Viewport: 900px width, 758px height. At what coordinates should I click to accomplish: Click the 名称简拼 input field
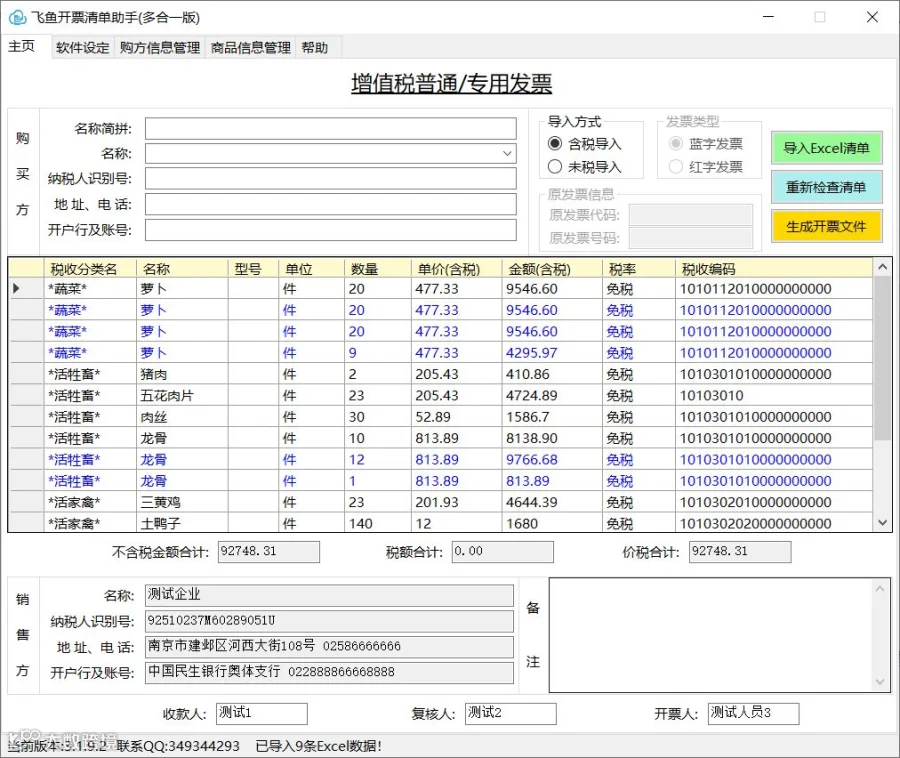[331, 129]
